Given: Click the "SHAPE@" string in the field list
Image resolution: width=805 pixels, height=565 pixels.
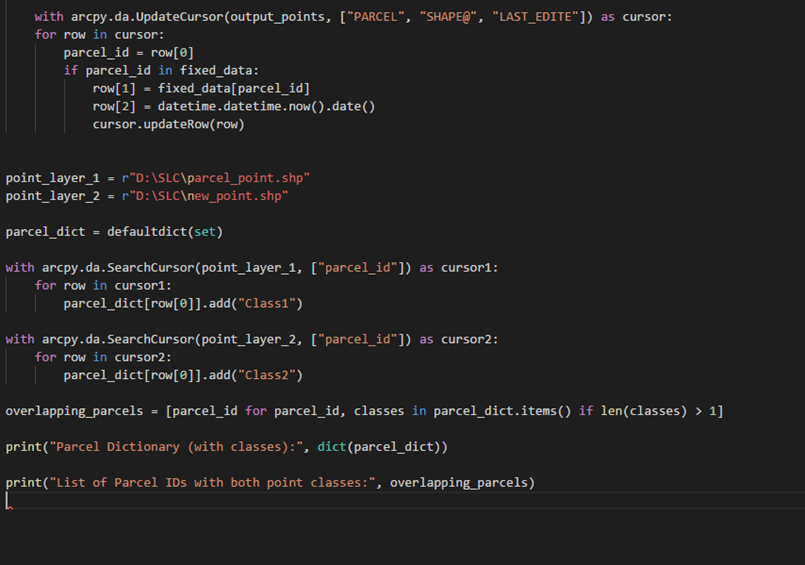Looking at the screenshot, I should pyautogui.click(x=451, y=17).
